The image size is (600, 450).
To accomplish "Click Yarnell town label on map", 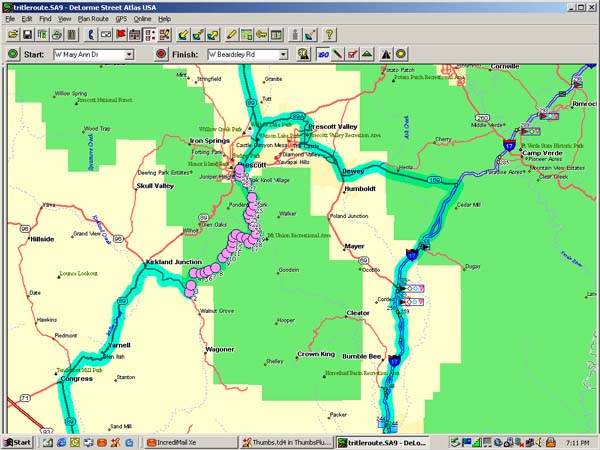I will click(119, 345).
